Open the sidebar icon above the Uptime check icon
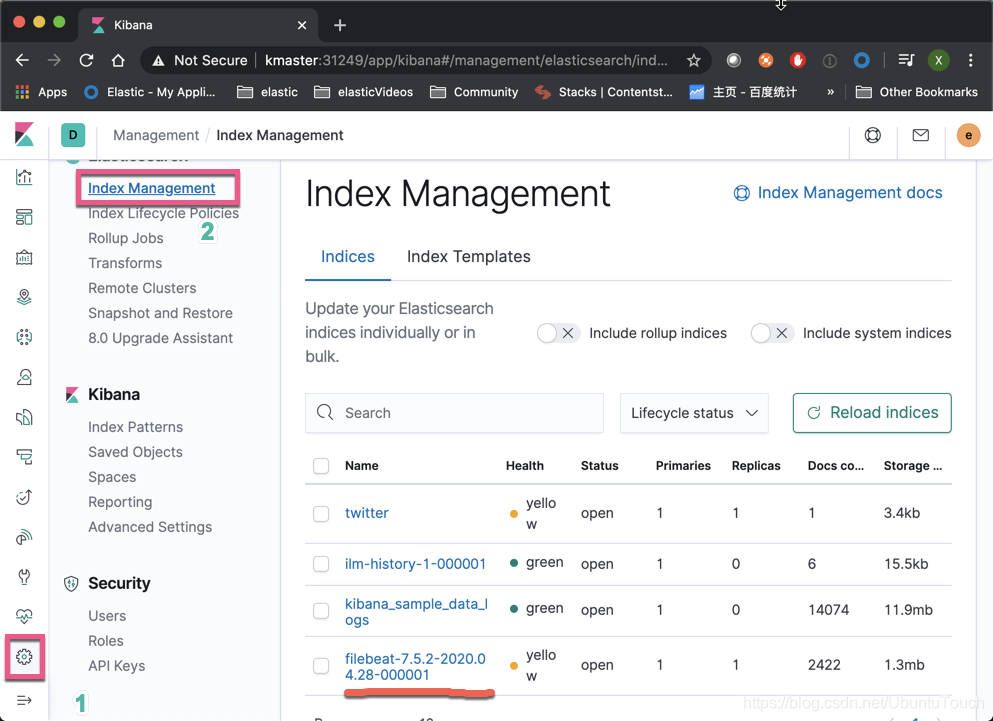993x721 pixels. click(x=24, y=457)
